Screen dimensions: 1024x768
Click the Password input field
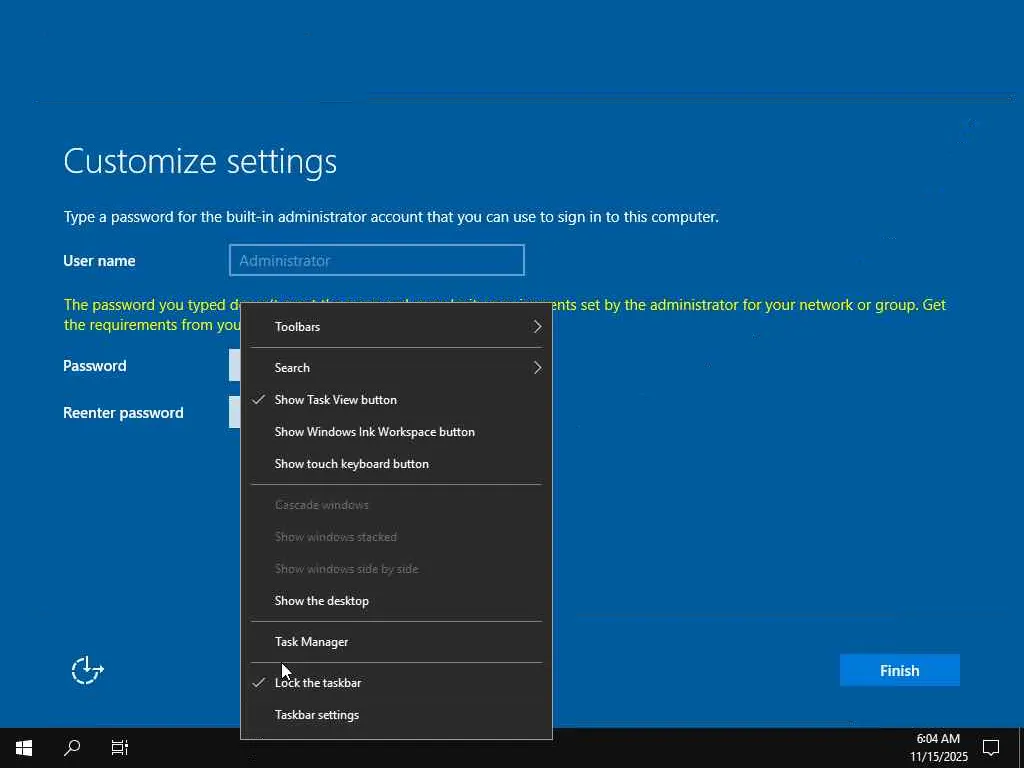click(x=235, y=365)
